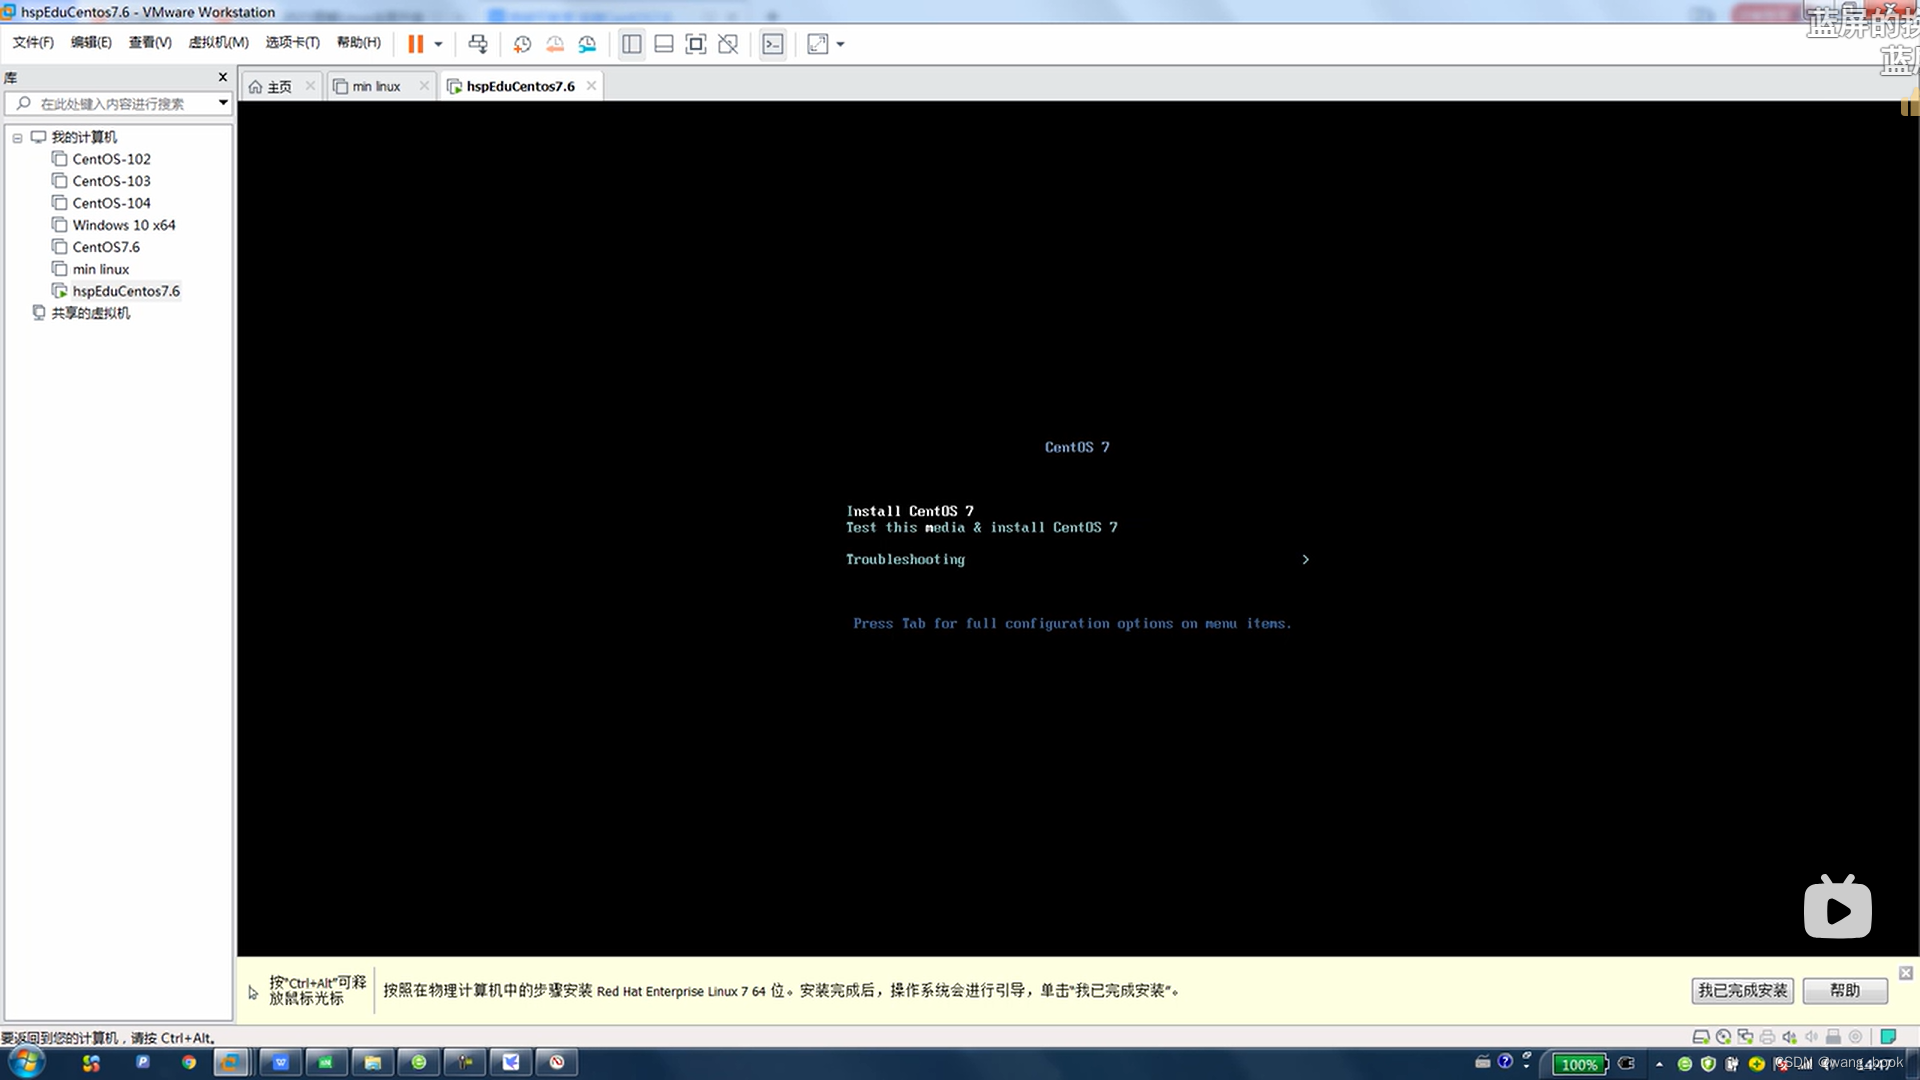
Task: Close the library panel
Action: 222,77
